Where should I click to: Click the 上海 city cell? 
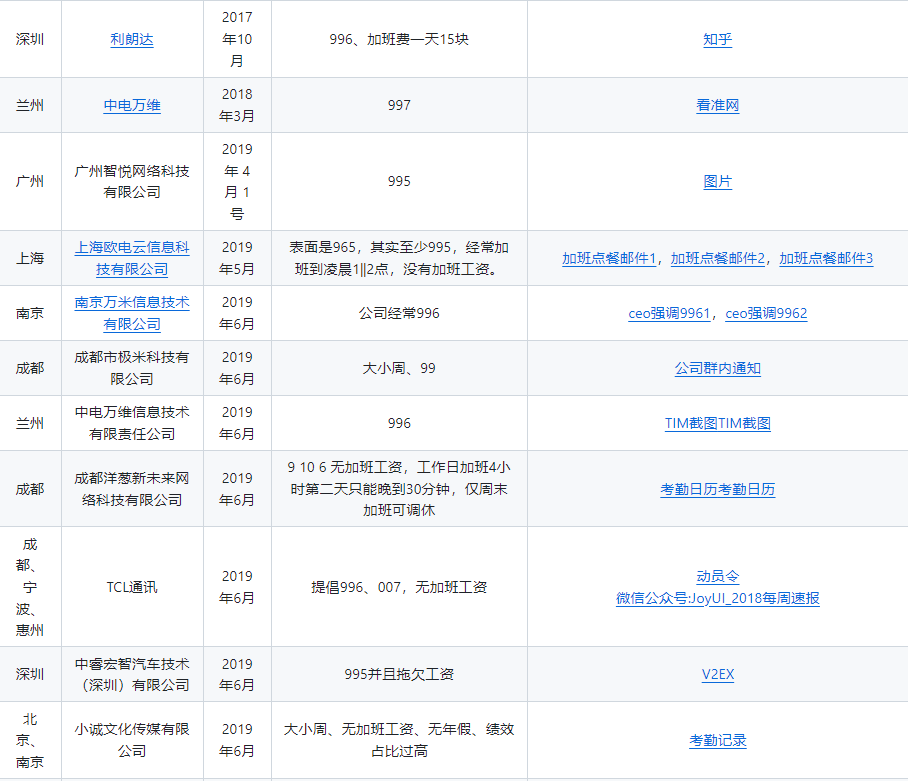[x=30, y=258]
